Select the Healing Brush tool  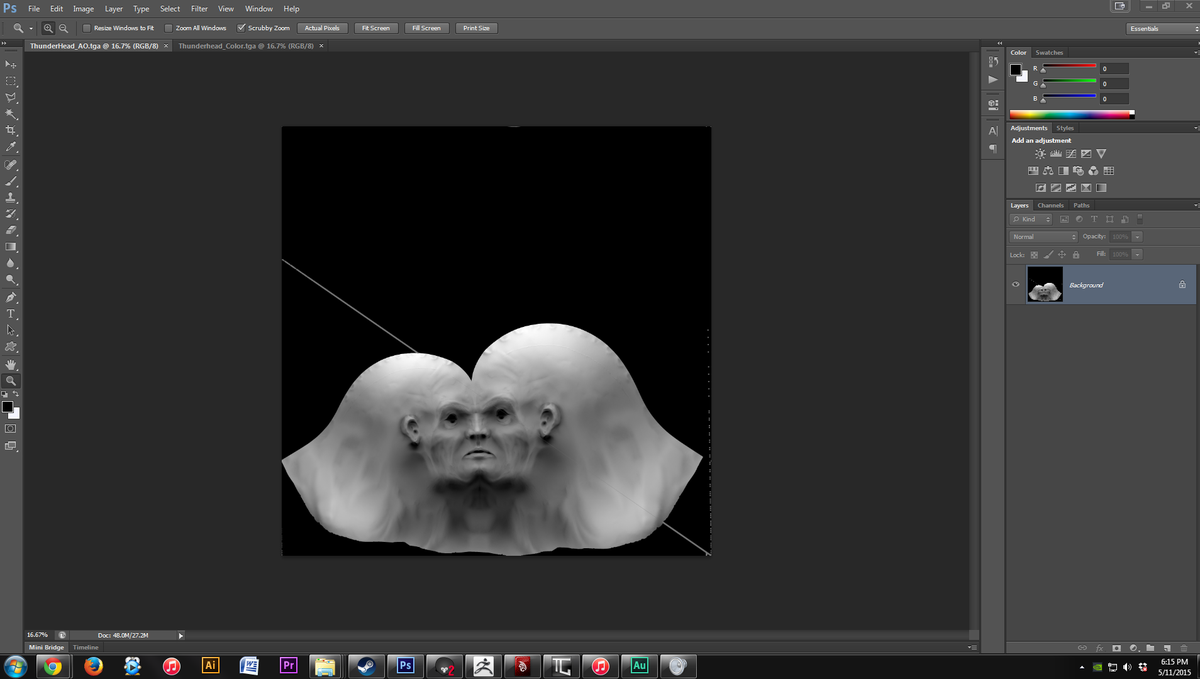click(11, 165)
